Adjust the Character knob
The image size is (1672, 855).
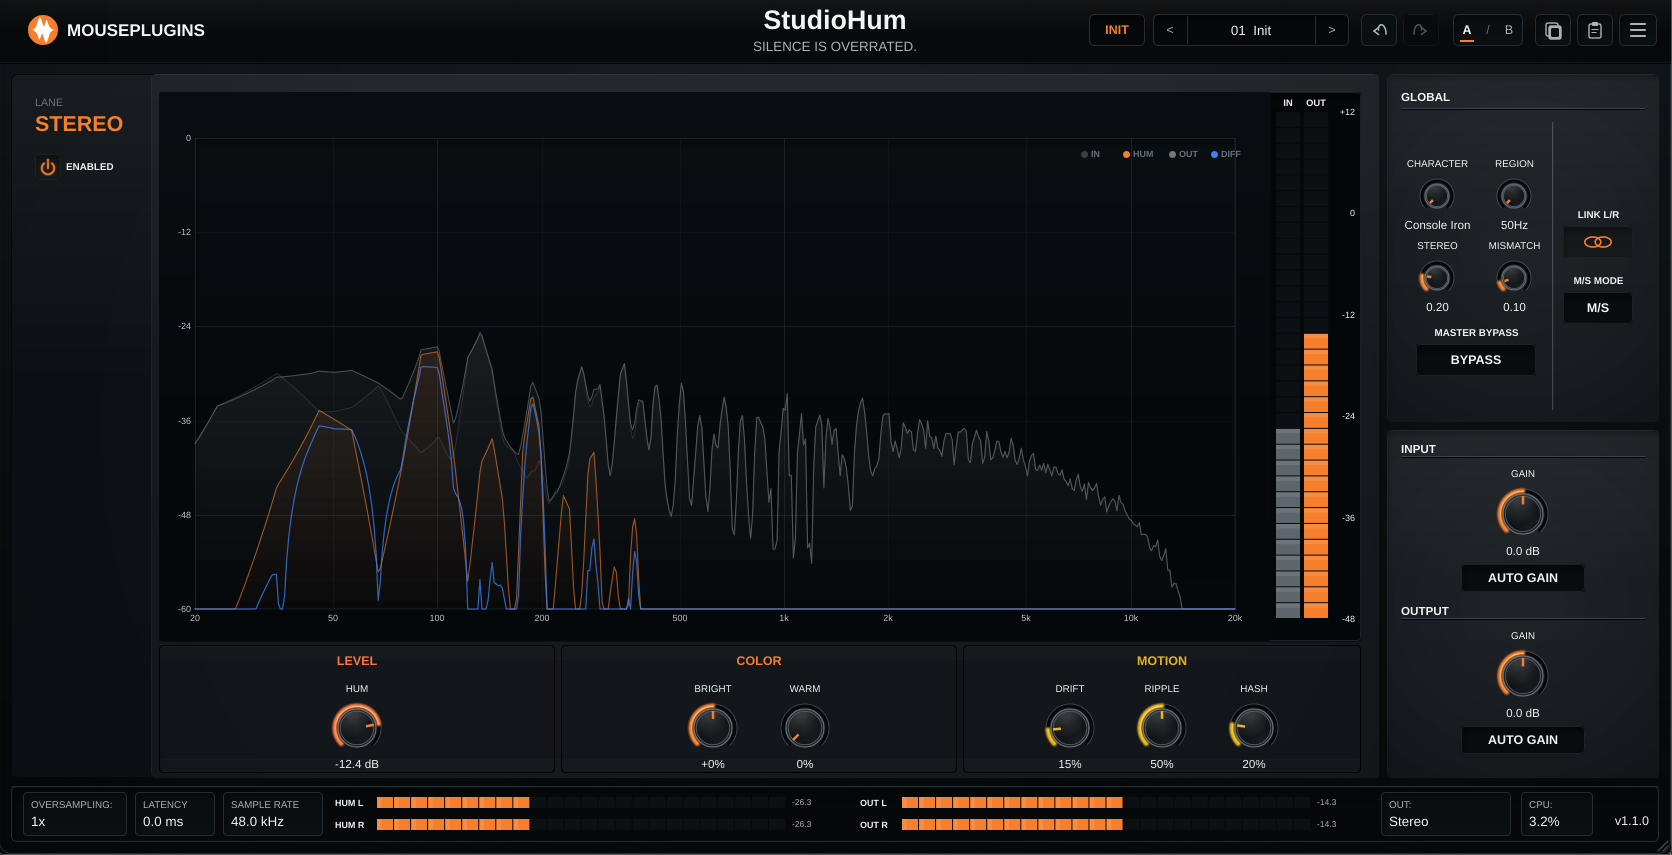point(1437,195)
